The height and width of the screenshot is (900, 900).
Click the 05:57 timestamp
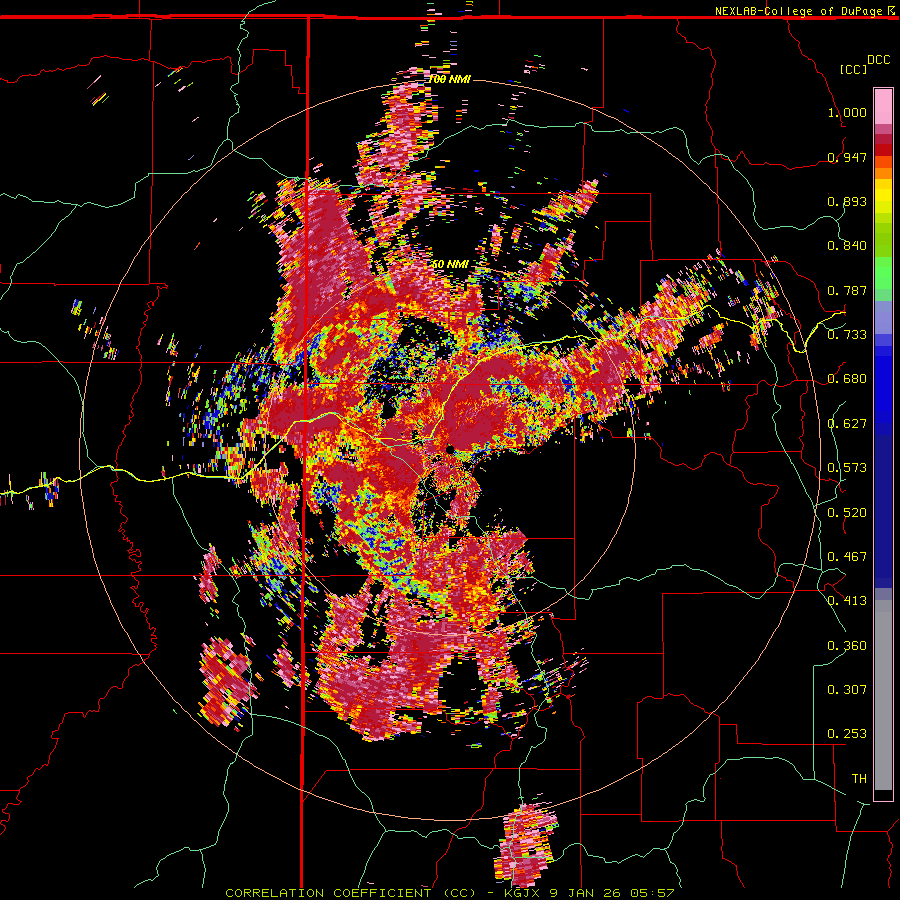click(x=655, y=893)
